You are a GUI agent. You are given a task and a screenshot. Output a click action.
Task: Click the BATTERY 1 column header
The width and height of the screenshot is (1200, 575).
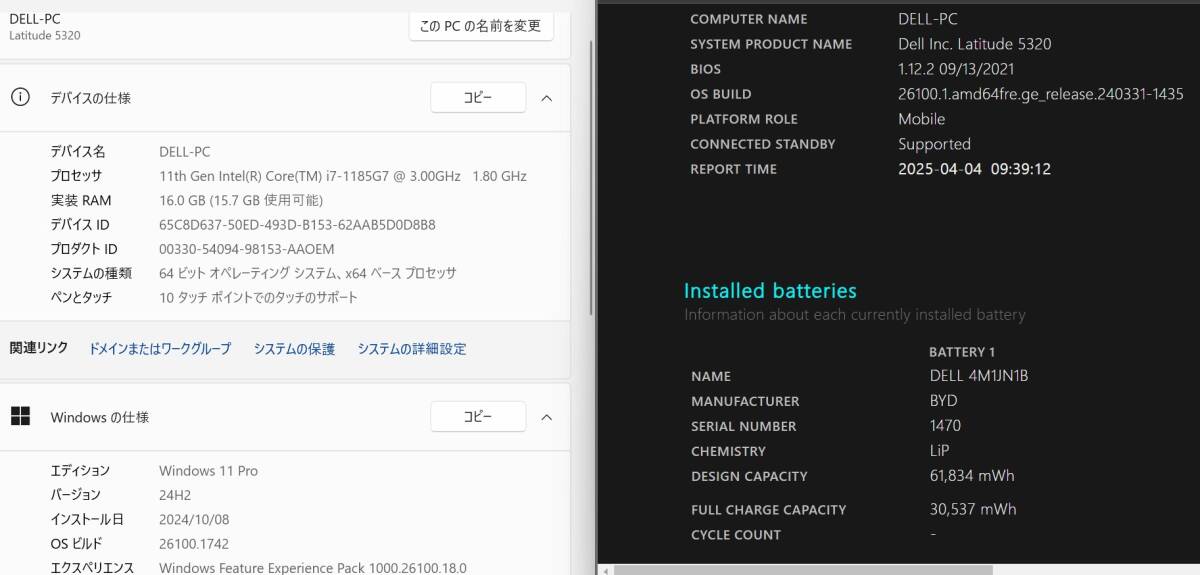pos(962,352)
